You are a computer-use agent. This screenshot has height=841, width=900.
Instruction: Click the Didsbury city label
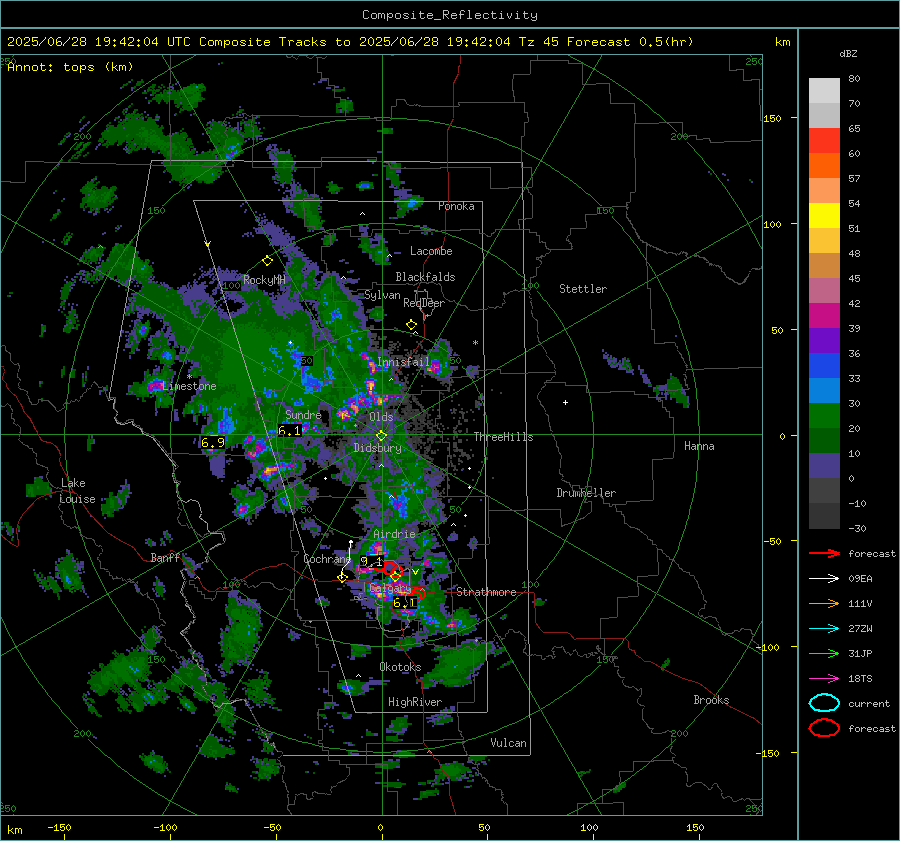pyautogui.click(x=377, y=448)
